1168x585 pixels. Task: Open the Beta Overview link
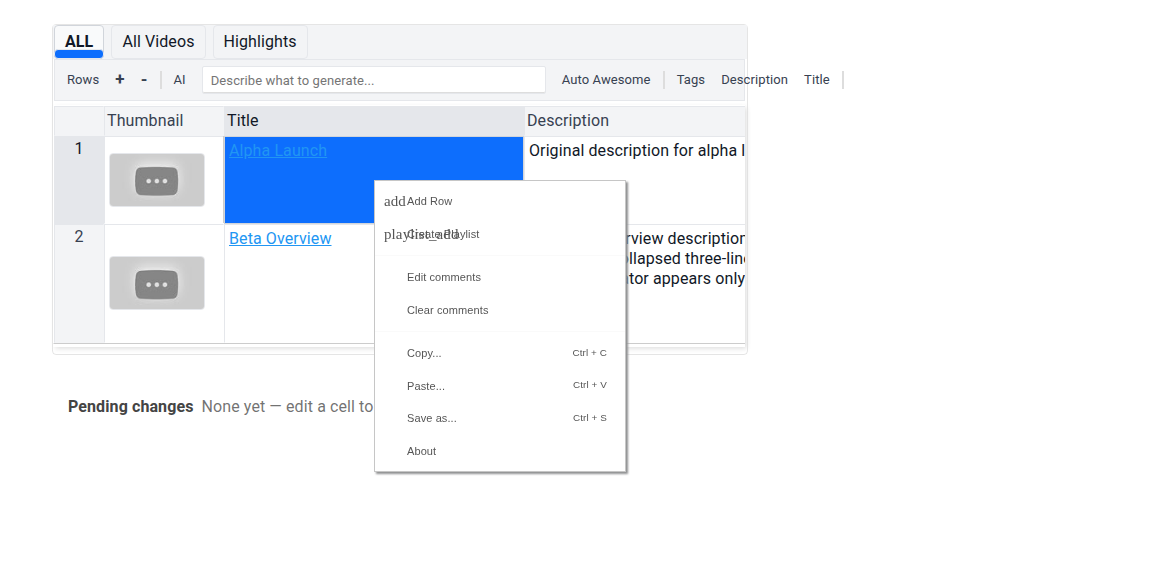[280, 238]
